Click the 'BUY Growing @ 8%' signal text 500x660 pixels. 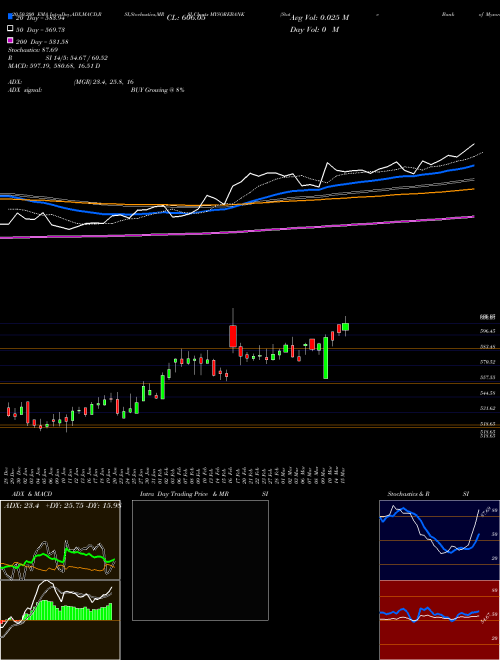pos(157,90)
